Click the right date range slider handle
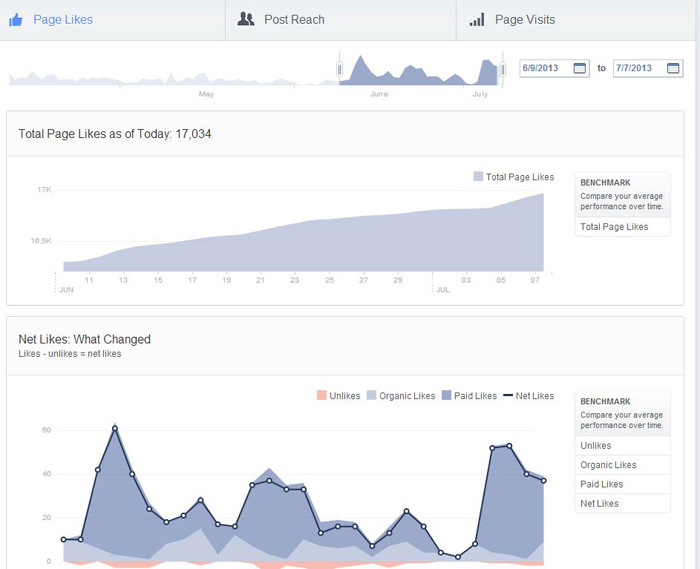Viewport: 700px width, 569px height. (x=502, y=69)
